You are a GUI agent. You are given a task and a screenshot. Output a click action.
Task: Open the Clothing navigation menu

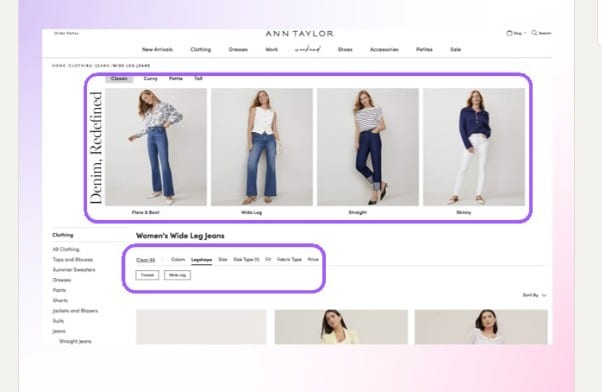[201, 50]
